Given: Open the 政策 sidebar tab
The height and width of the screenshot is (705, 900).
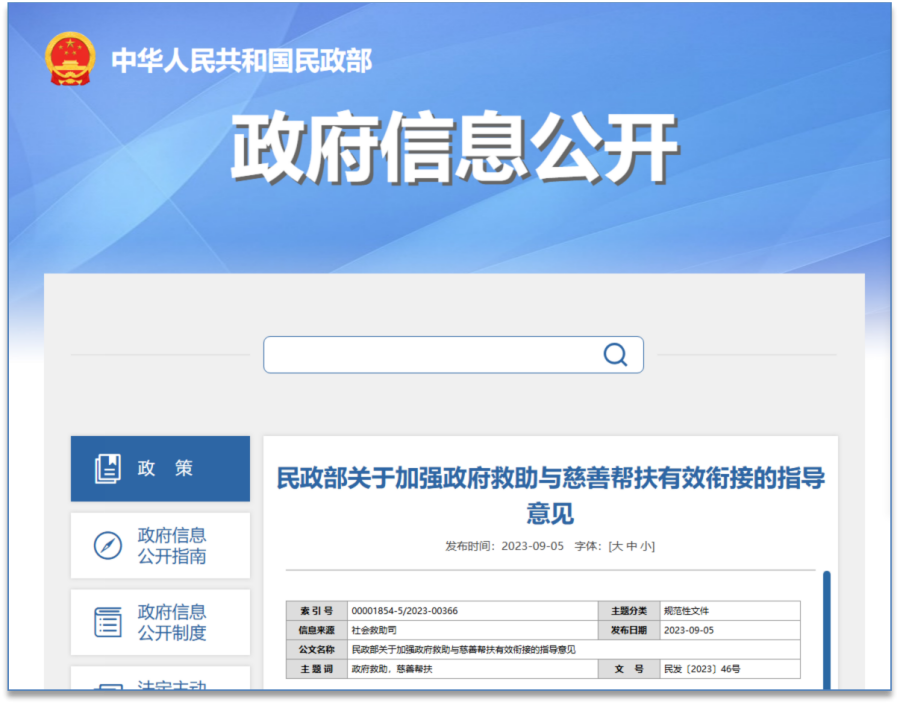Looking at the screenshot, I should click(160, 468).
